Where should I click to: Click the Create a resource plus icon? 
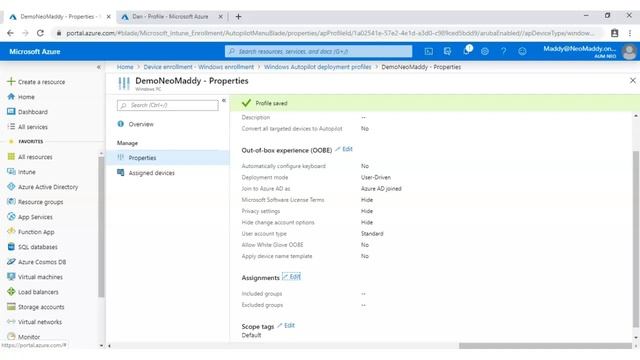[x=11, y=81]
